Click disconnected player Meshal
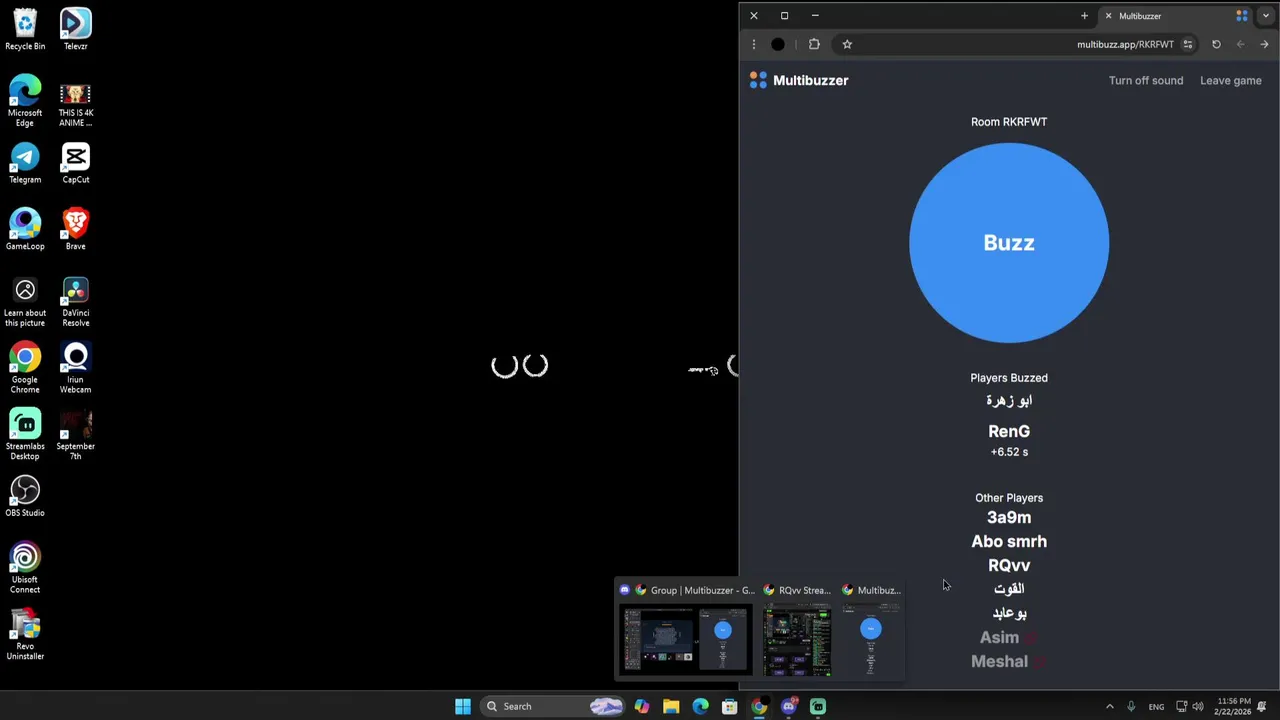Viewport: 1280px width, 720px height. [1000, 661]
